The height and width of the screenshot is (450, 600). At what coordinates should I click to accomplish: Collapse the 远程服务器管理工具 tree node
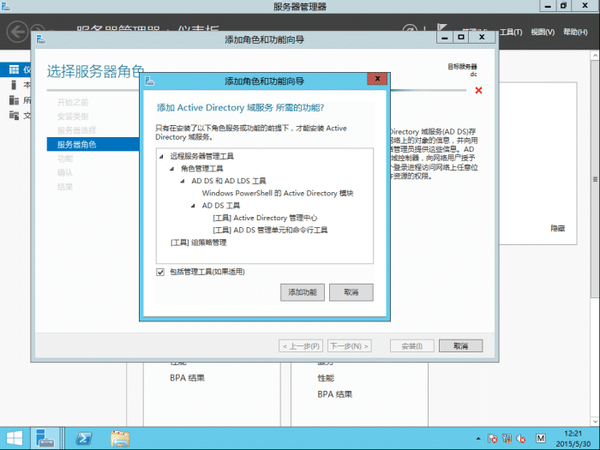[x=161, y=156]
